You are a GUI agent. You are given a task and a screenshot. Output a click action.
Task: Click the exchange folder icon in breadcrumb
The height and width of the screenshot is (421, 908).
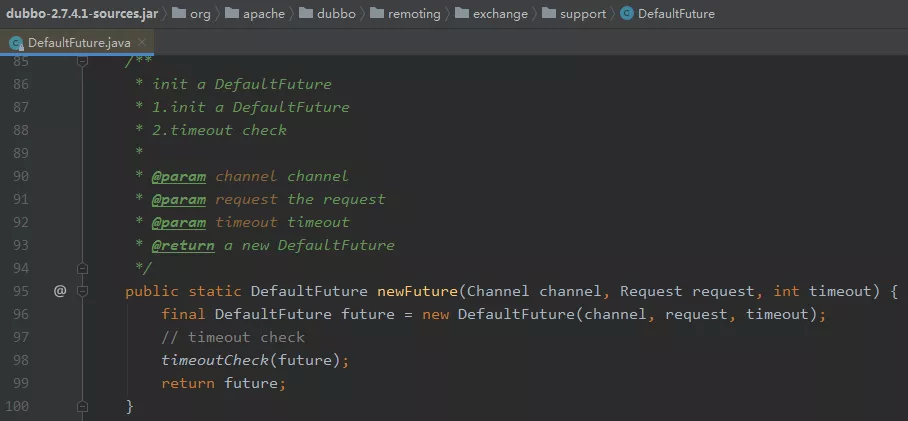(x=462, y=13)
